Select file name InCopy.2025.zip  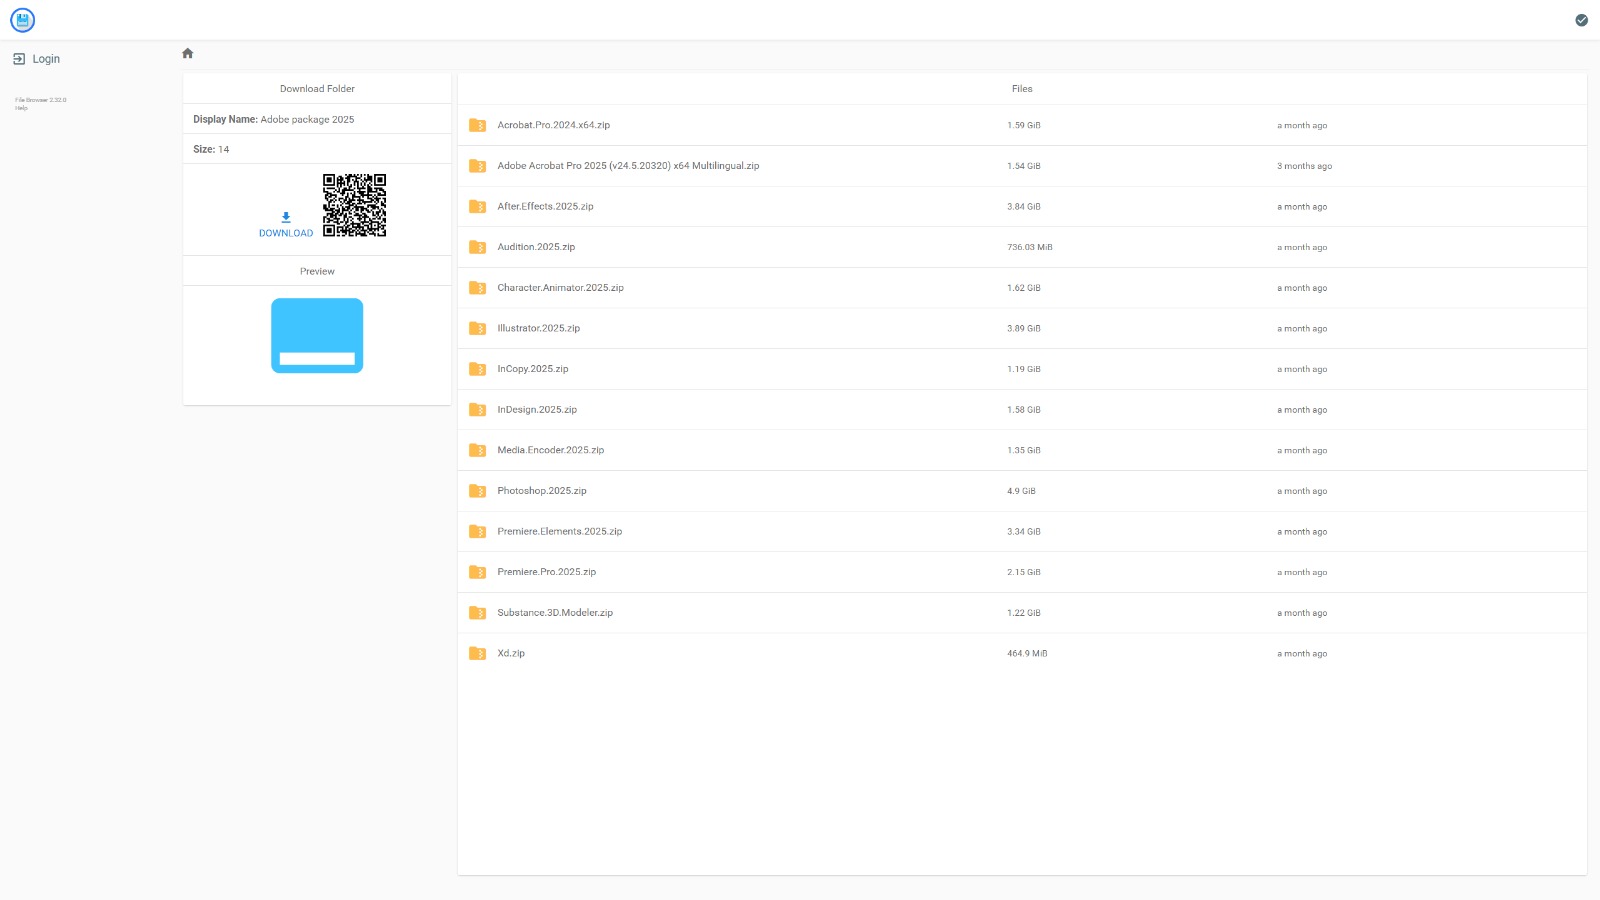[x=533, y=369]
